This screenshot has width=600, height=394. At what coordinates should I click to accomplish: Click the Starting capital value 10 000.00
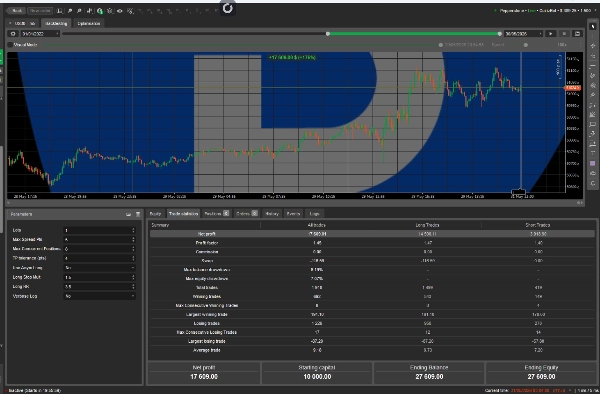(x=317, y=377)
